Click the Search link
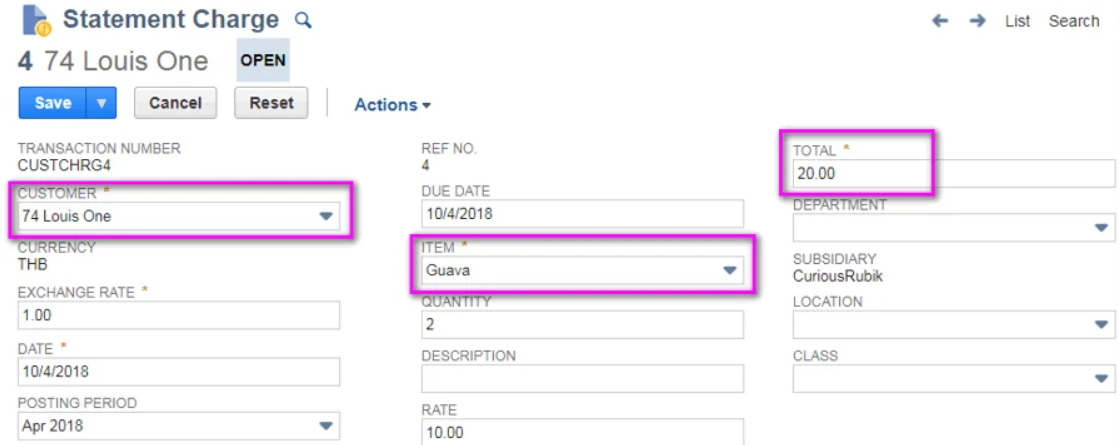1119x445 pixels. tap(1073, 21)
